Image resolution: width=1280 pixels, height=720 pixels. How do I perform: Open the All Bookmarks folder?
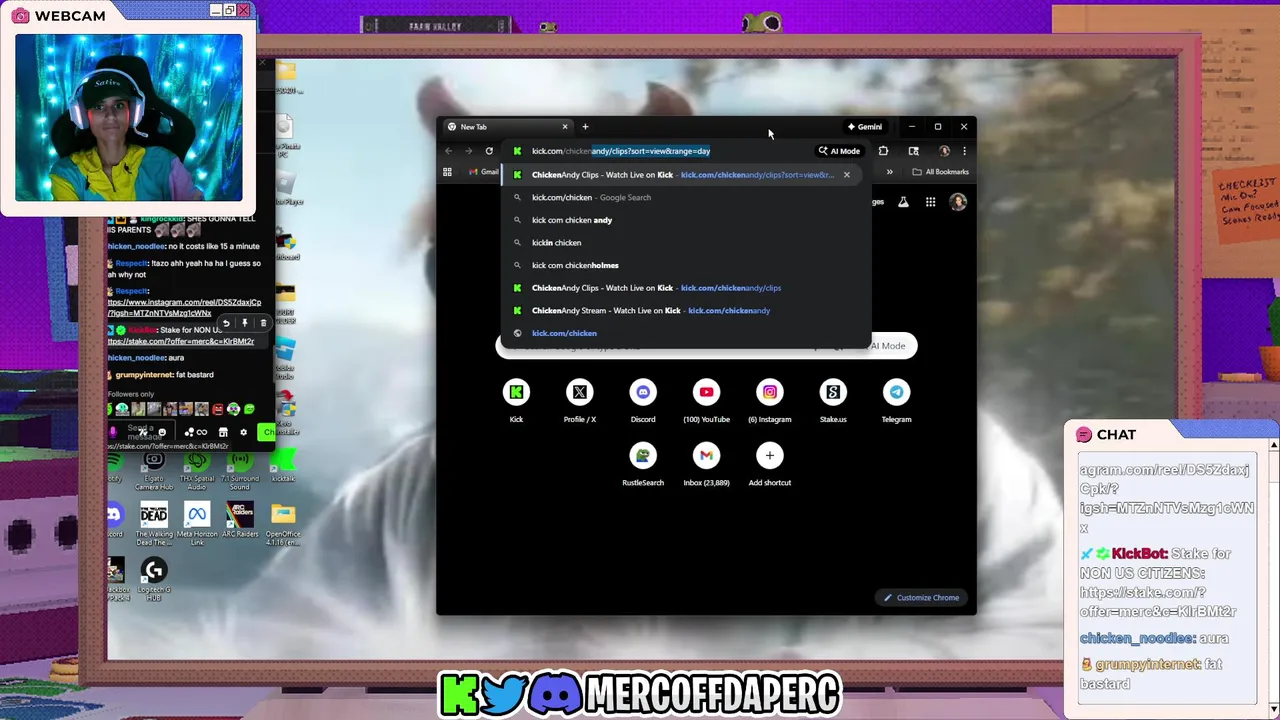[x=940, y=172]
